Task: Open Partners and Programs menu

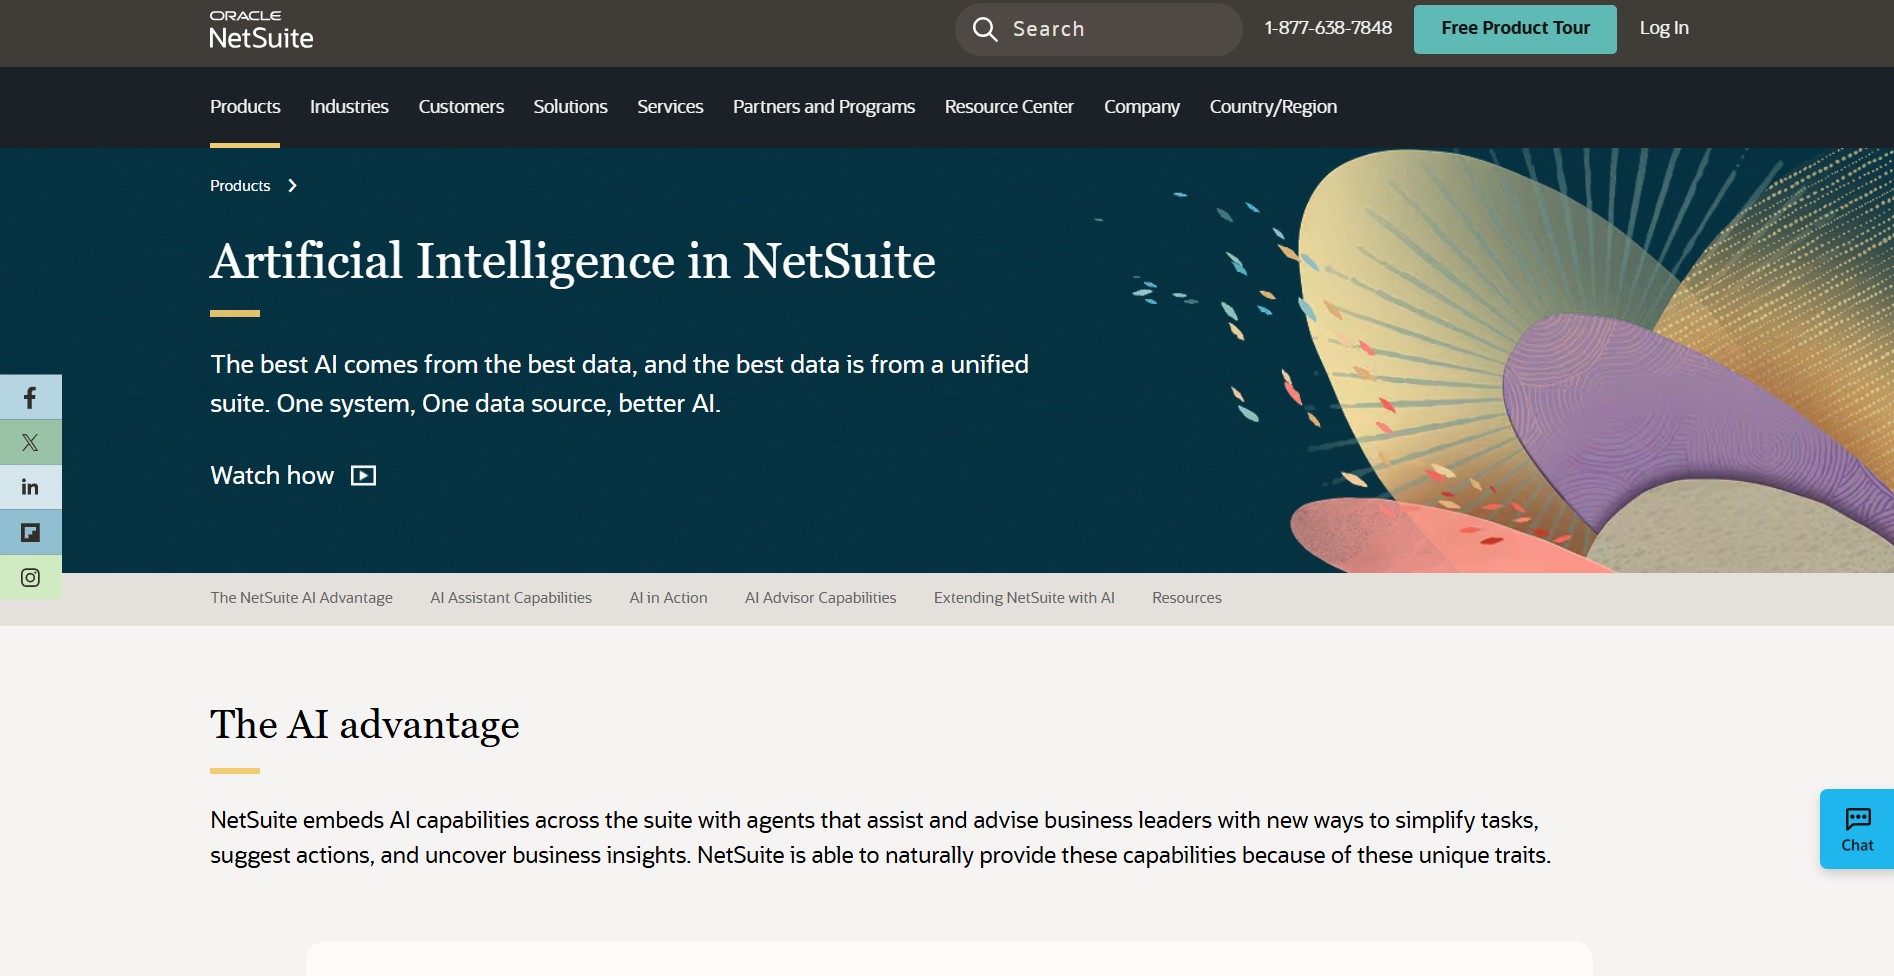Action: pyautogui.click(x=824, y=107)
